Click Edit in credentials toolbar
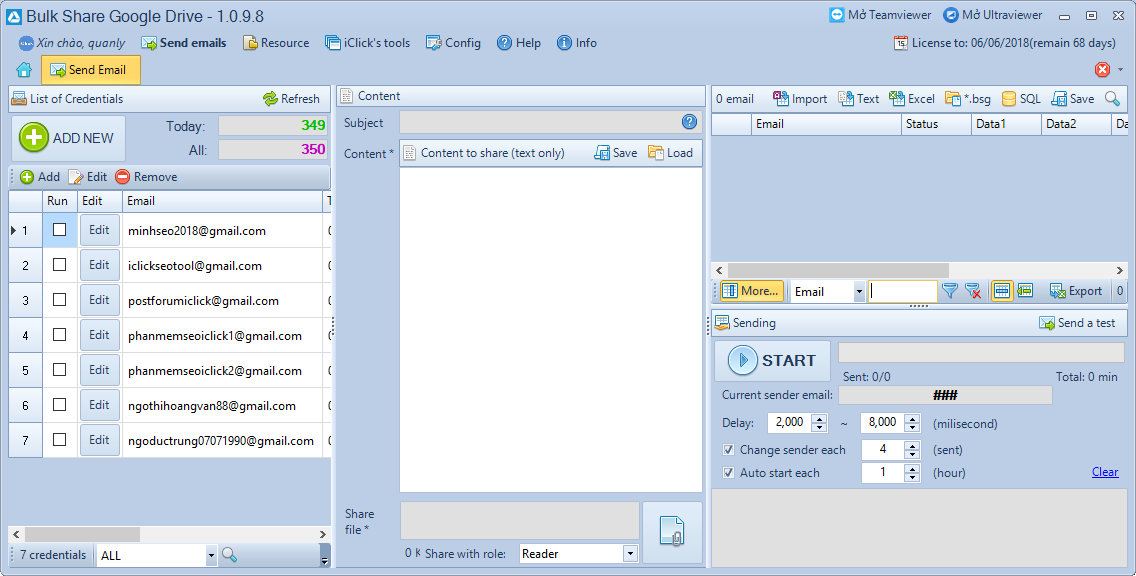The image size is (1136, 576). [x=88, y=177]
